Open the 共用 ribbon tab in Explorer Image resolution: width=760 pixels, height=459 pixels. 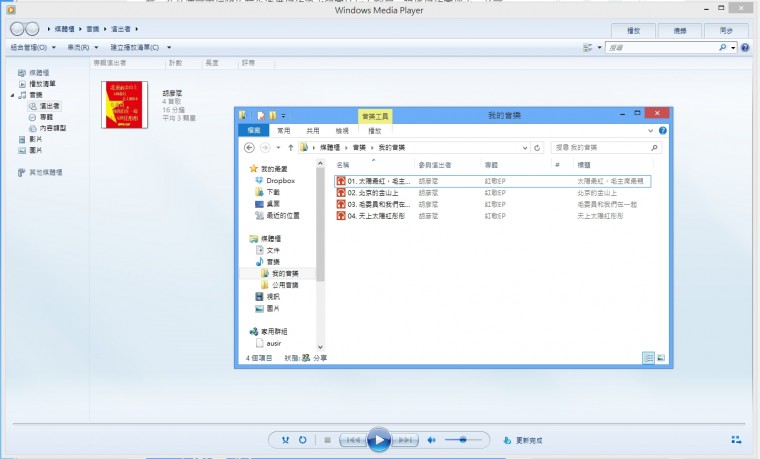[313, 131]
